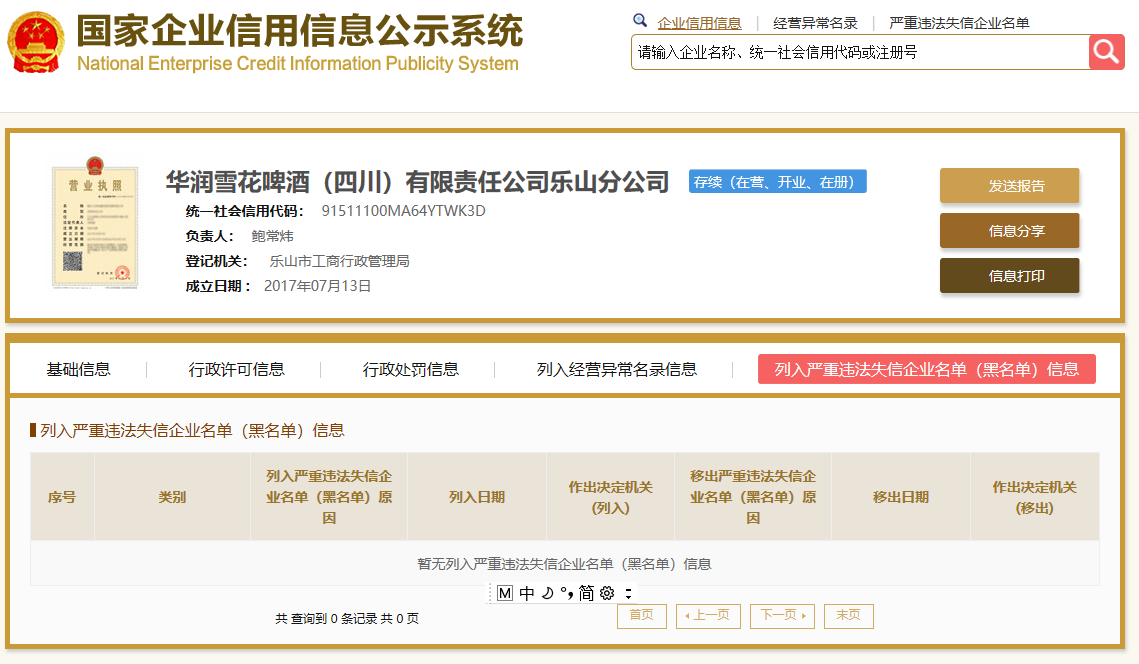Click the responsible person name 鲍常炜
The height and width of the screenshot is (664, 1139).
[x=272, y=236]
